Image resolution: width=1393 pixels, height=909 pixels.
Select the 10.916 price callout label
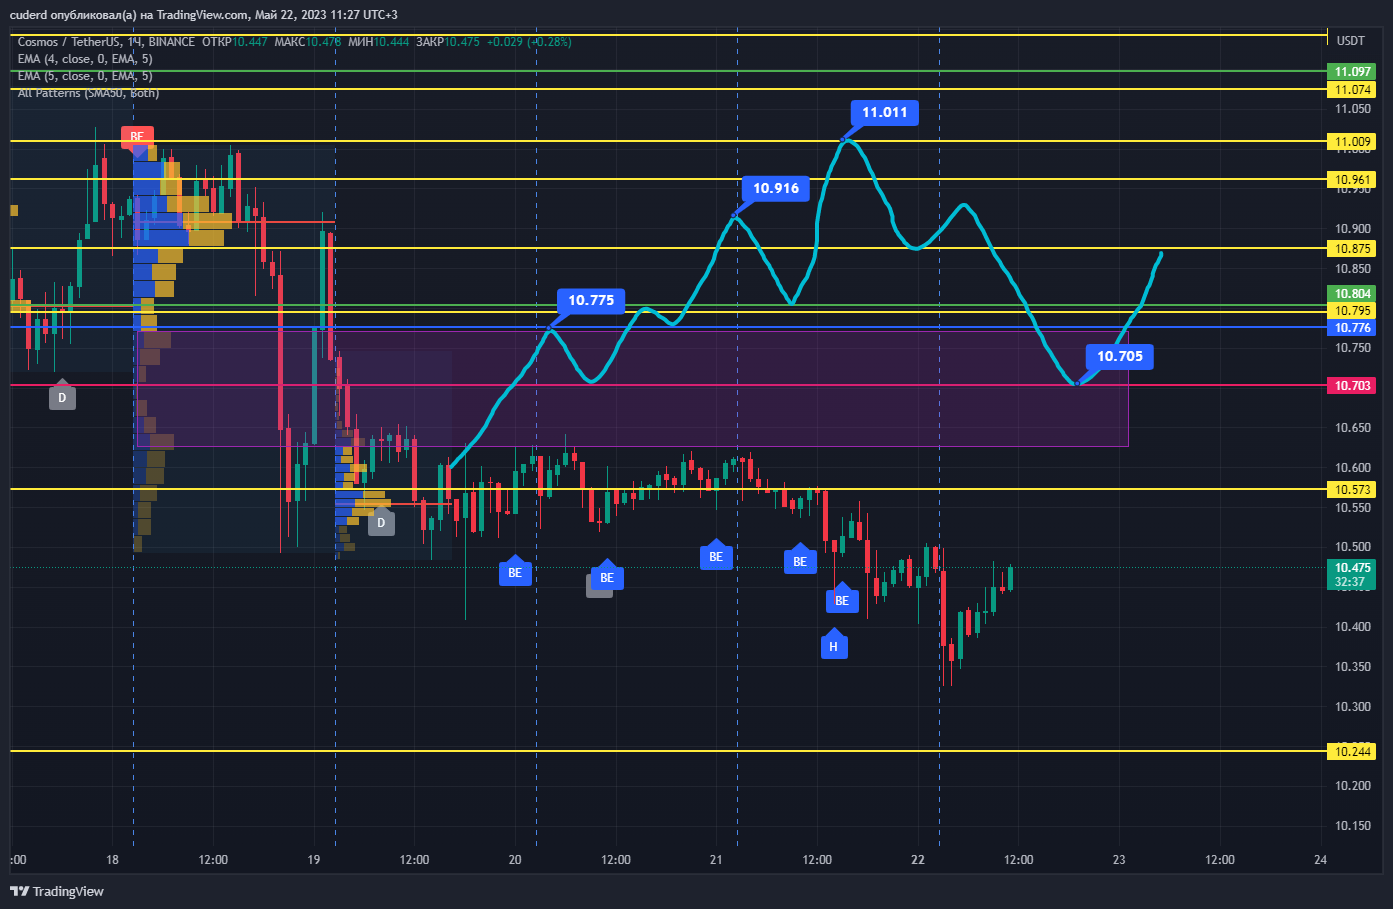(x=776, y=188)
